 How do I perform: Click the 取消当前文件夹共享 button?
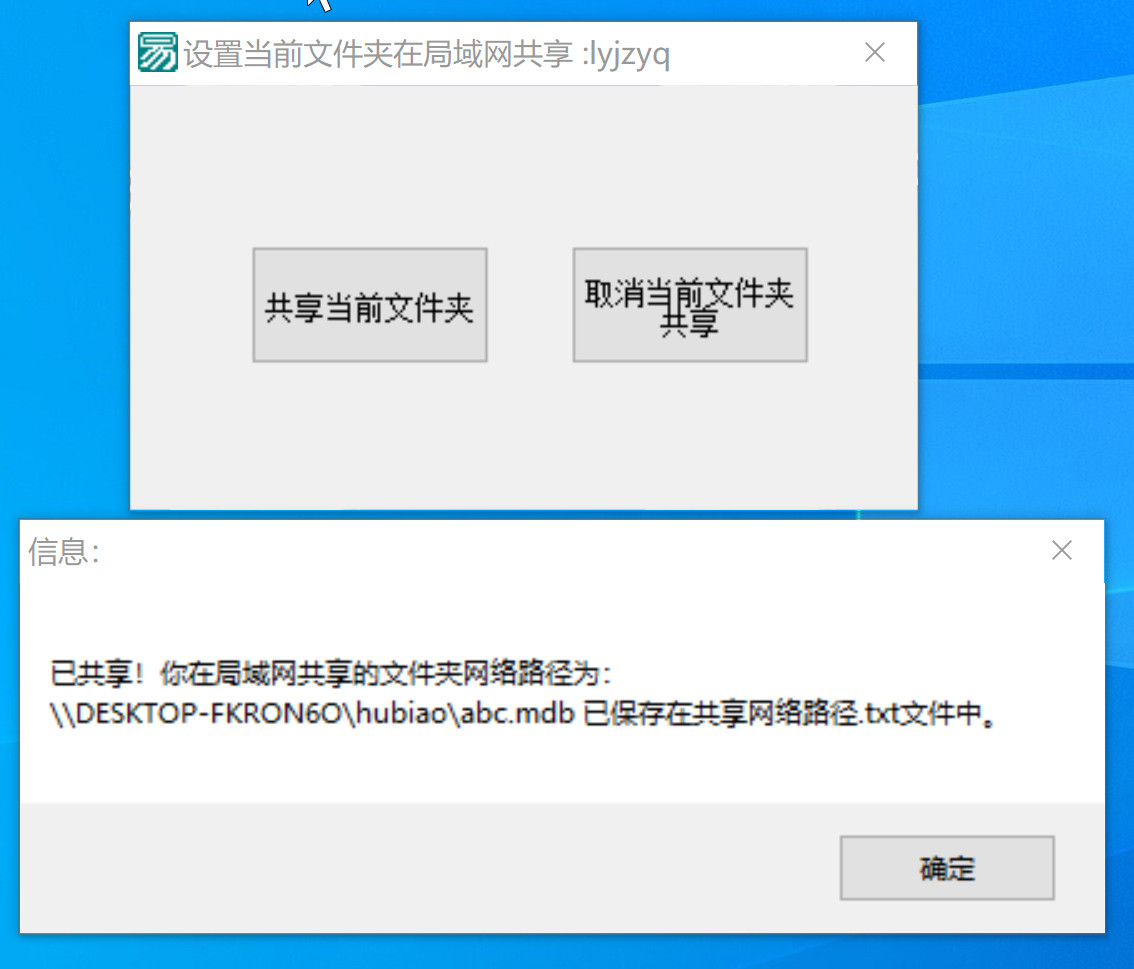point(690,305)
